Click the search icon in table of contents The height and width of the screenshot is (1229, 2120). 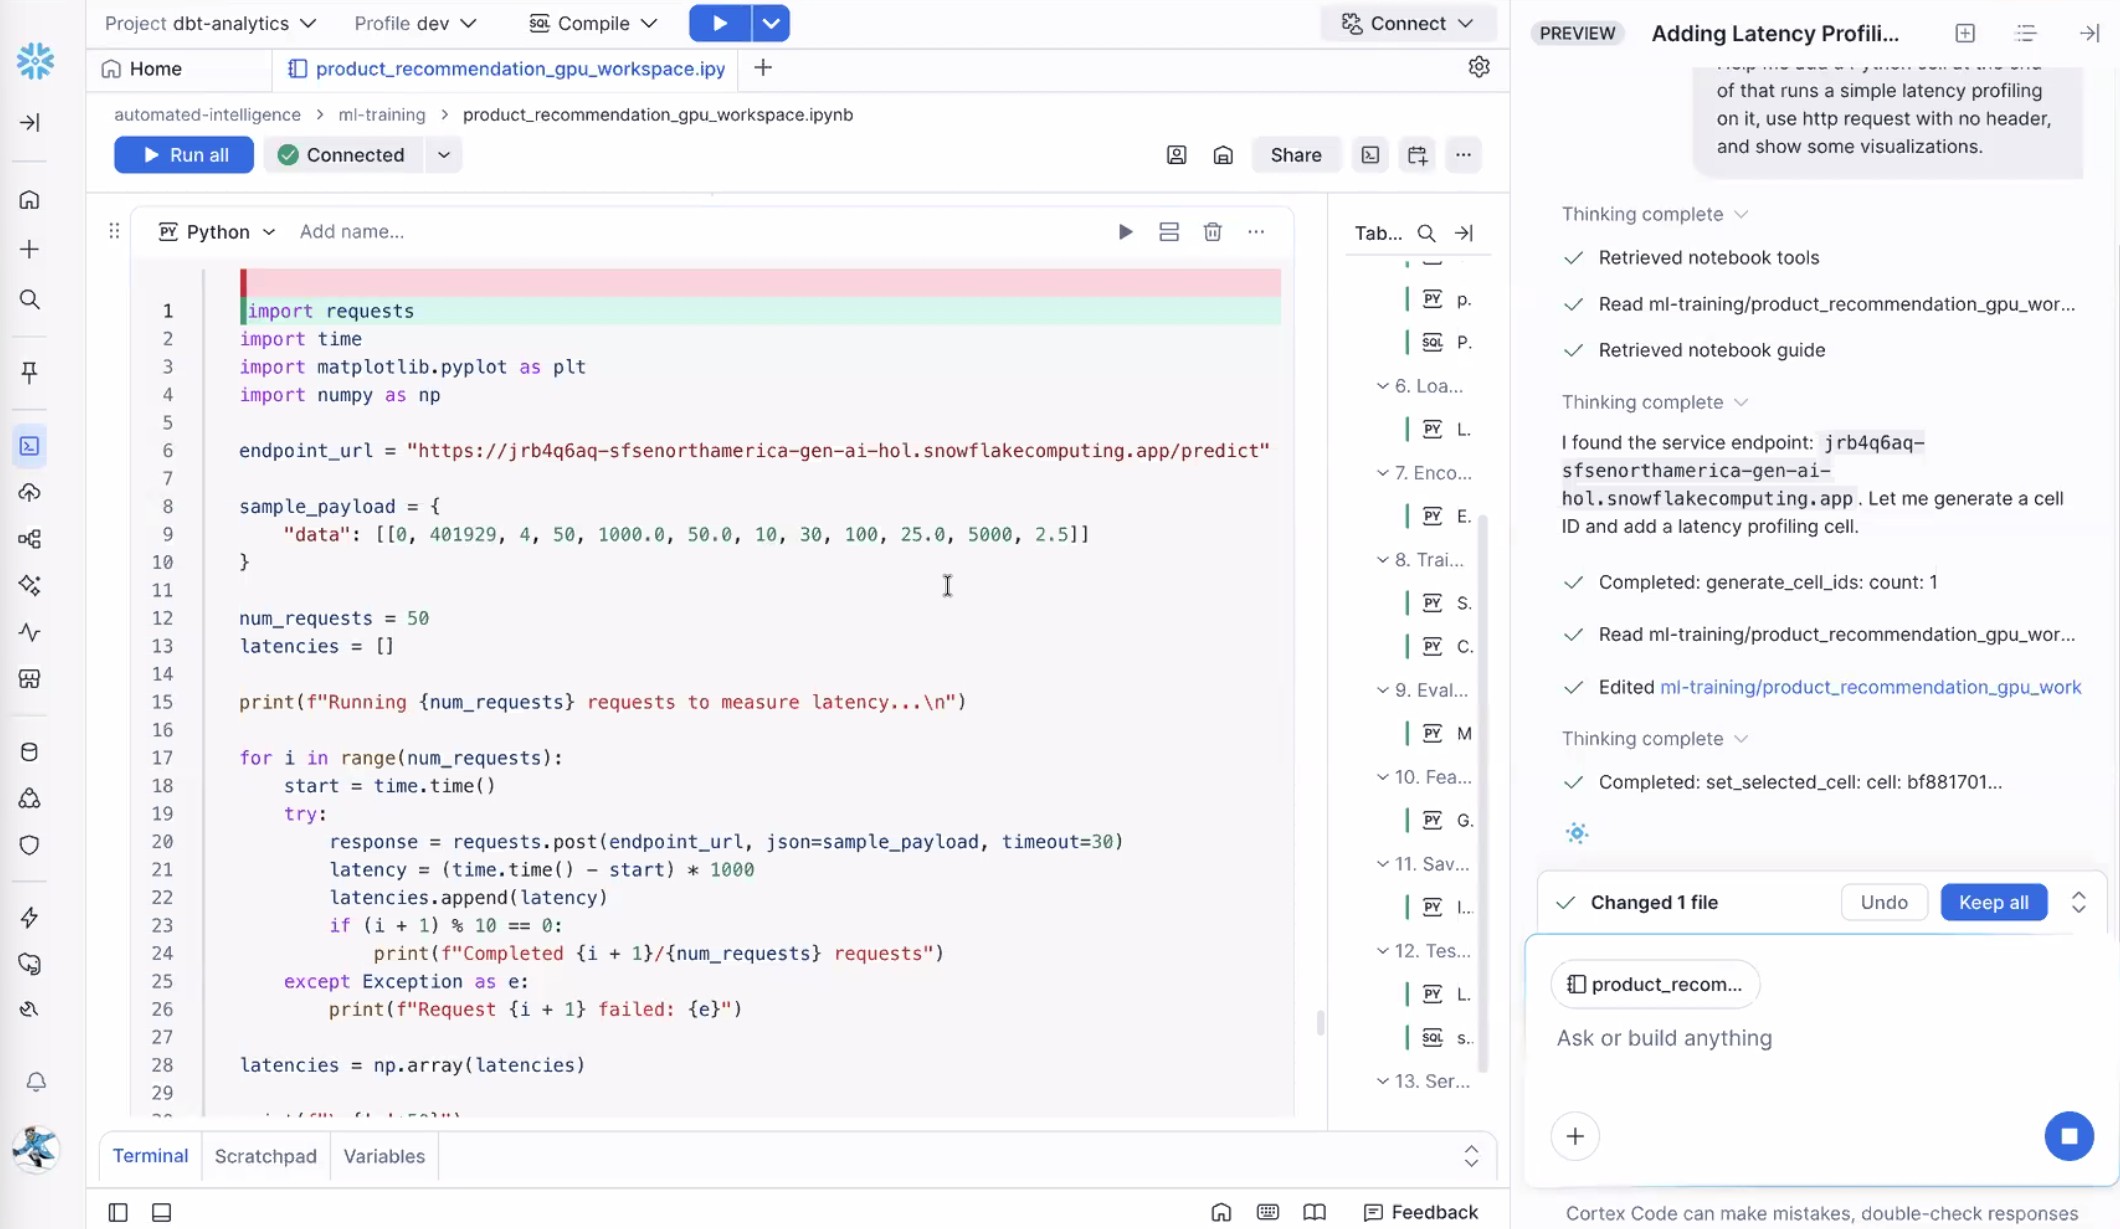tap(1426, 233)
